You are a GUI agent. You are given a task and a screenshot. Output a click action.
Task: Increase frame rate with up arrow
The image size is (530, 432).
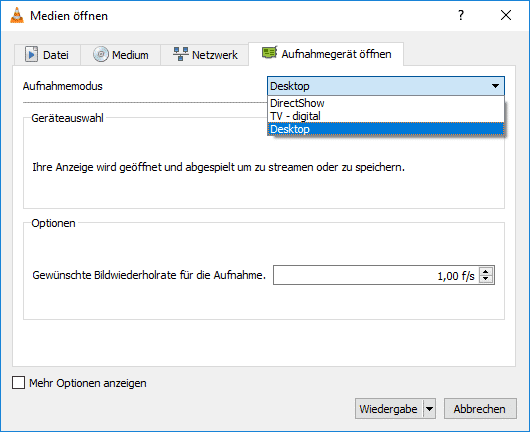[x=486, y=271]
